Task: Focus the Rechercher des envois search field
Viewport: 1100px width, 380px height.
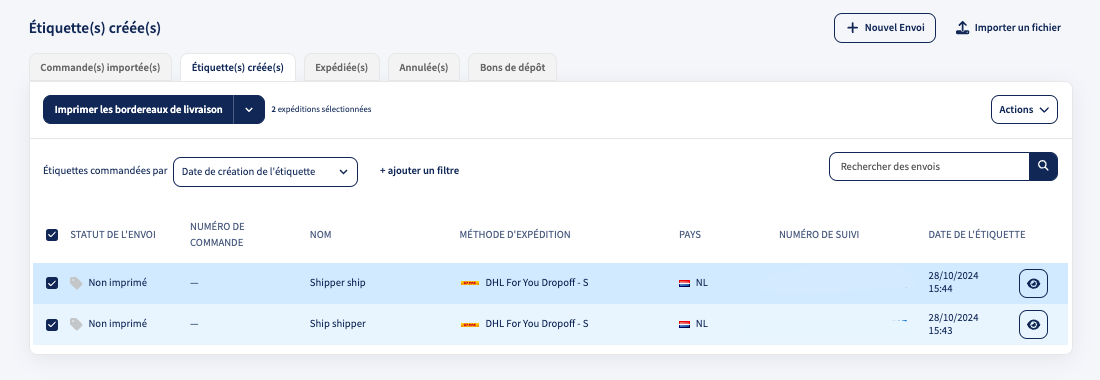Action: tap(929, 167)
